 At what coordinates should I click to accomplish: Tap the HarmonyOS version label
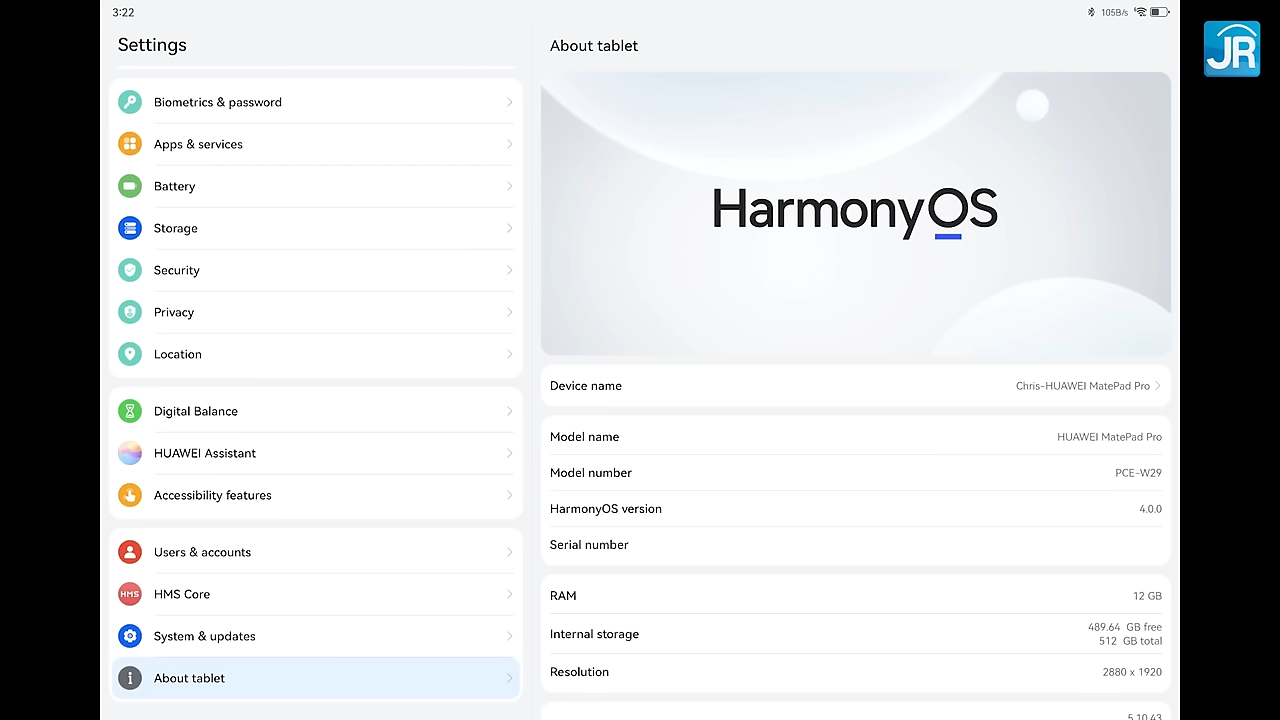[606, 509]
